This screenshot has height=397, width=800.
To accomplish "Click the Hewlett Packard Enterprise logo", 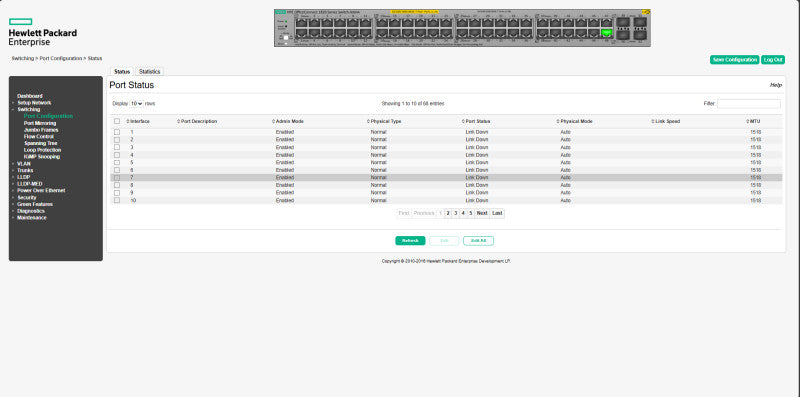I will click(42, 32).
